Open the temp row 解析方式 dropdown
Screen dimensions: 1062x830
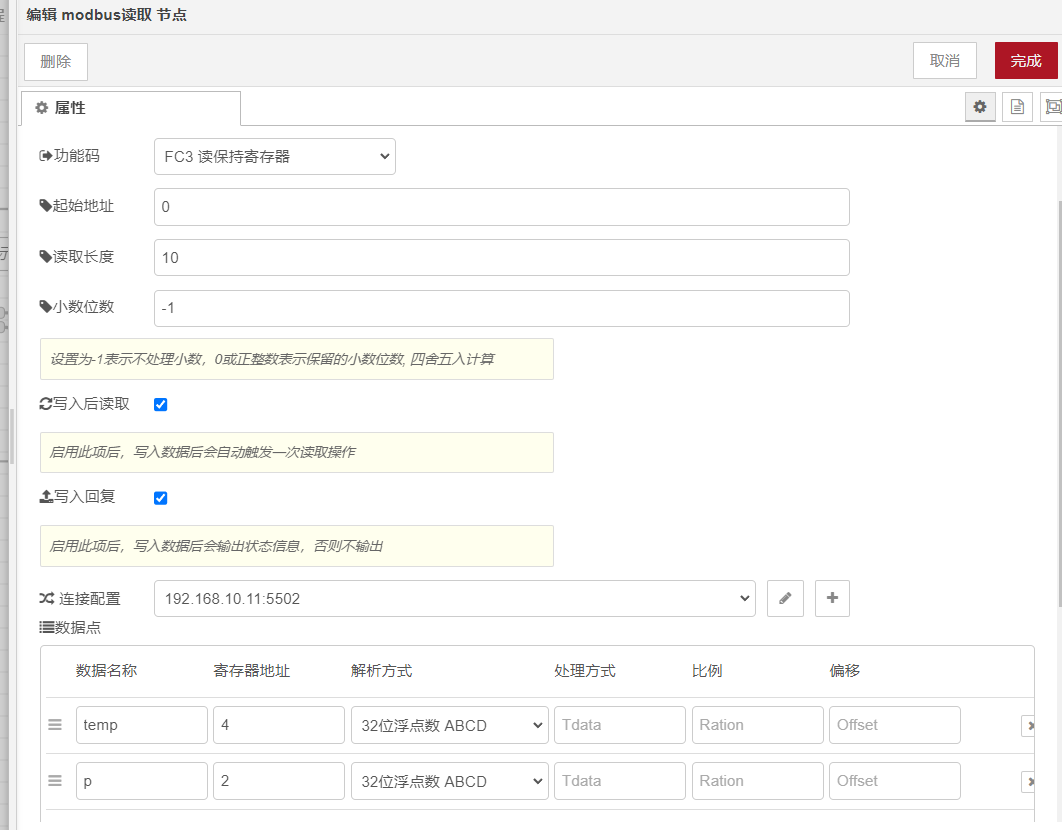pos(449,725)
